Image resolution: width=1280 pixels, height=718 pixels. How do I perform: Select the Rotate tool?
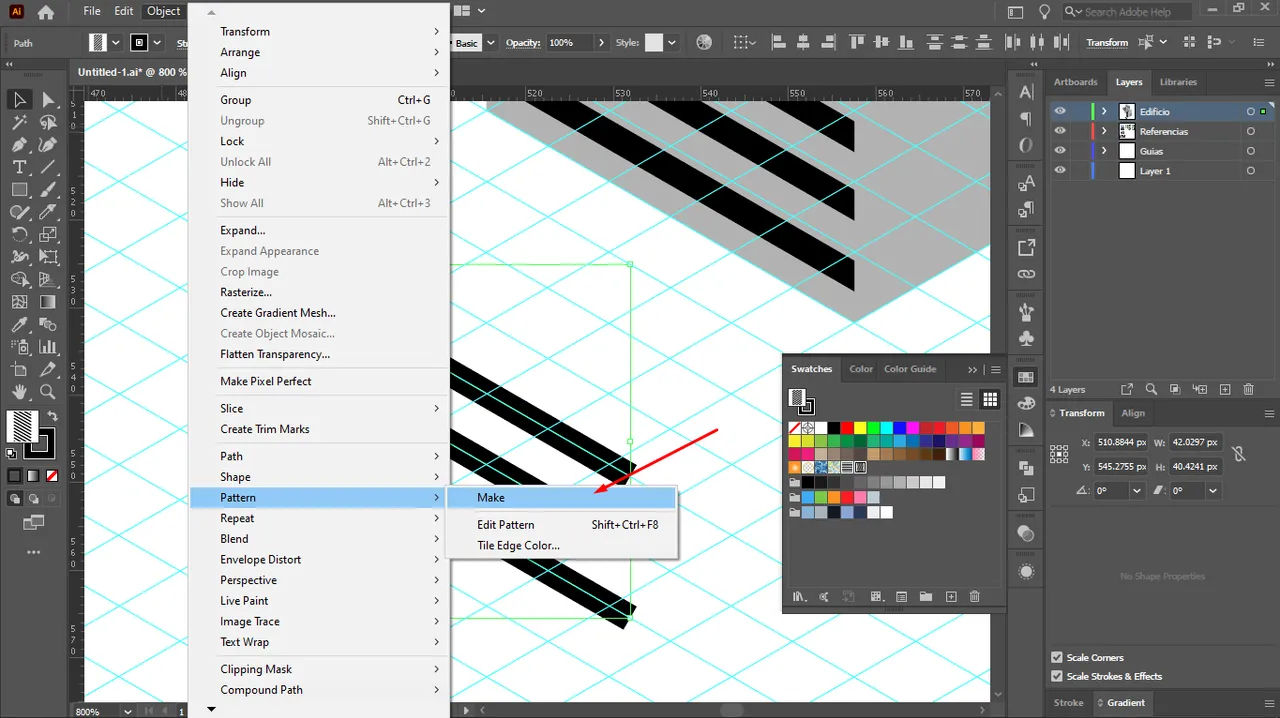point(19,235)
